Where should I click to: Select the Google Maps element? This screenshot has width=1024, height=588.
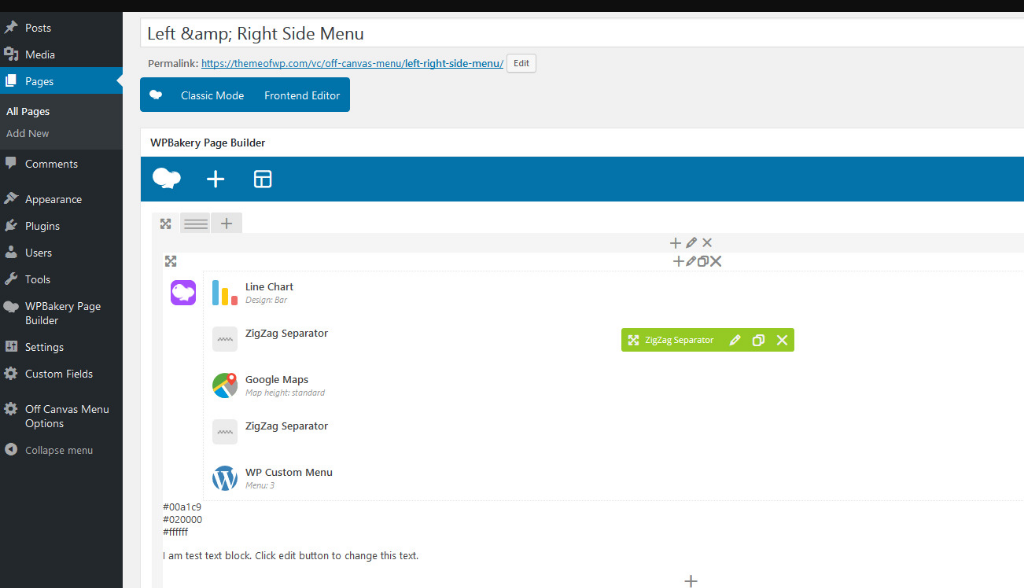(276, 380)
